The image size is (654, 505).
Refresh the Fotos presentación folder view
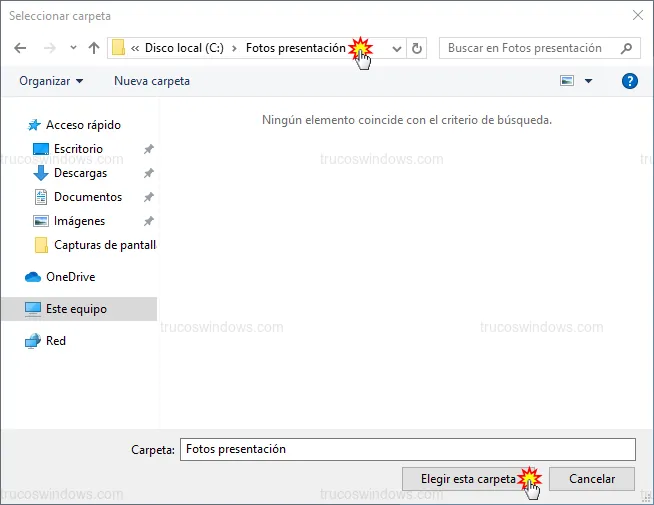click(418, 48)
